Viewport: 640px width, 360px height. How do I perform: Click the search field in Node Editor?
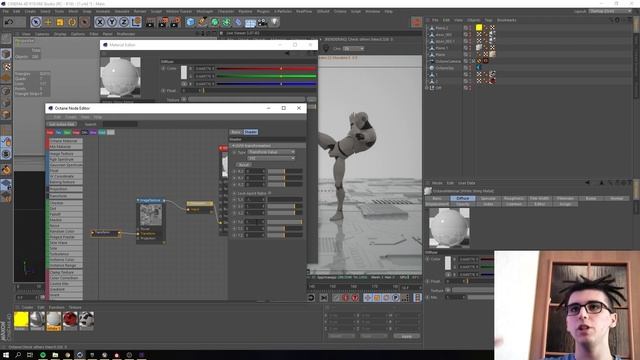120,124
